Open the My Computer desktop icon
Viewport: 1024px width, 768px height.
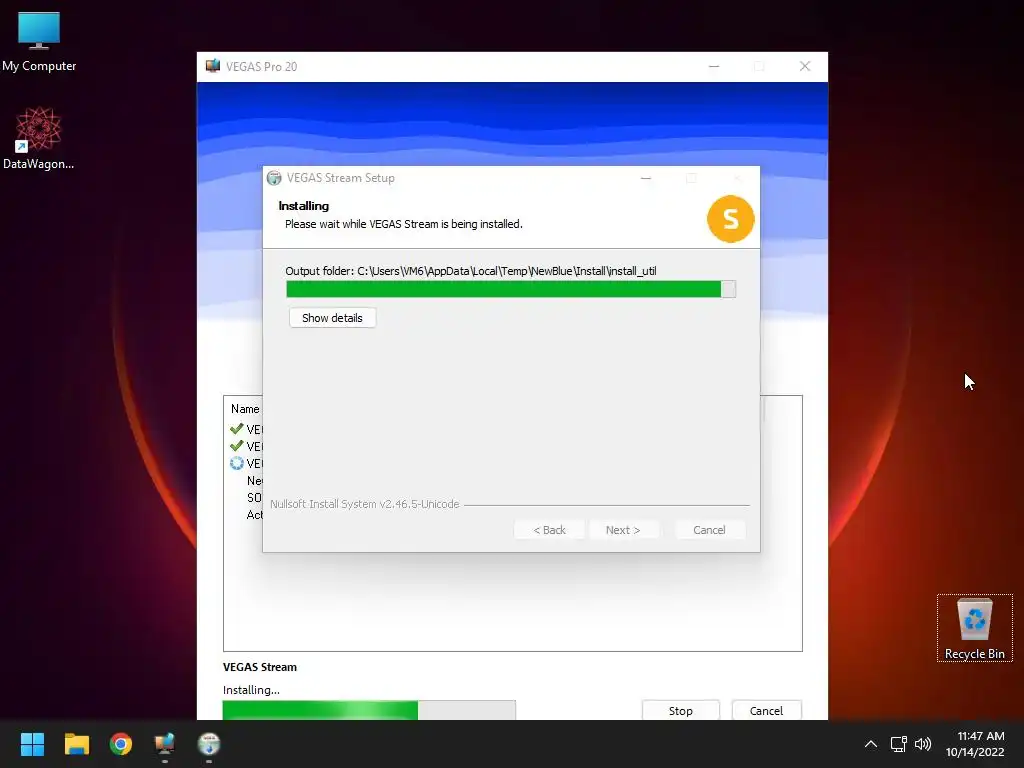pos(39,40)
